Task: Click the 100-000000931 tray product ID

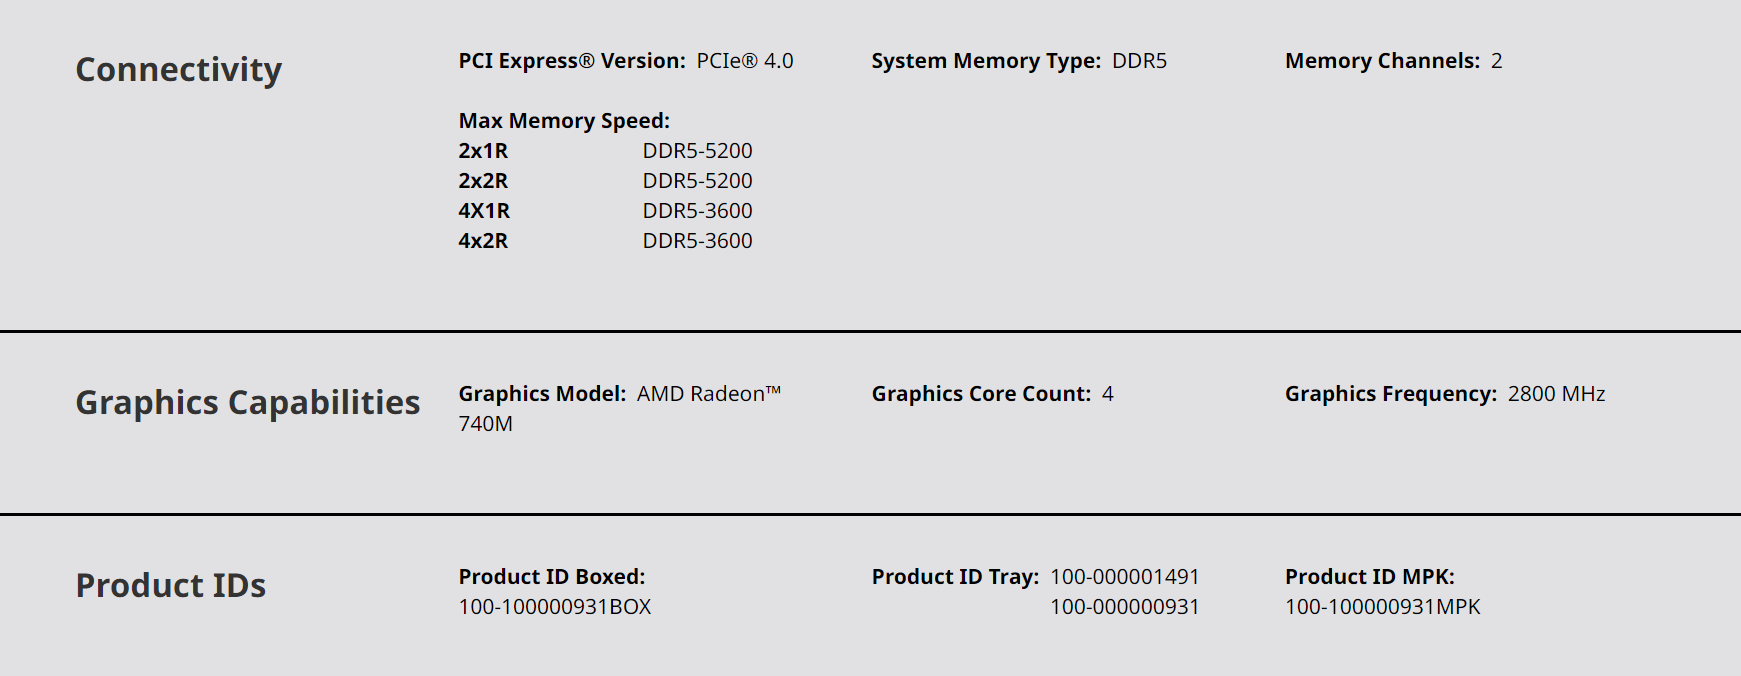Action: tap(1124, 607)
